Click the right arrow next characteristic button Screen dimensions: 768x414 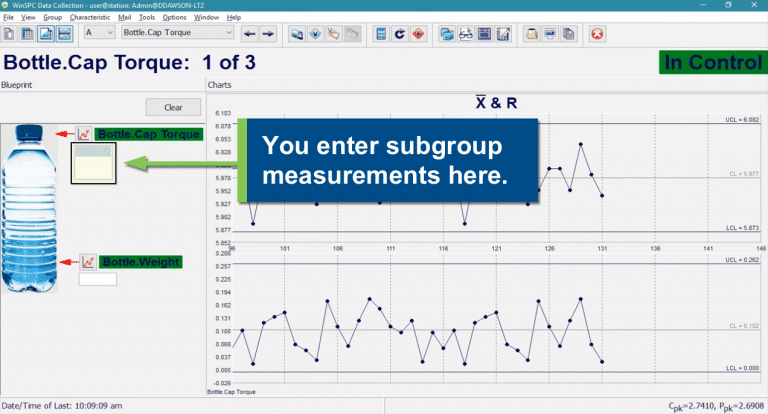(x=268, y=33)
